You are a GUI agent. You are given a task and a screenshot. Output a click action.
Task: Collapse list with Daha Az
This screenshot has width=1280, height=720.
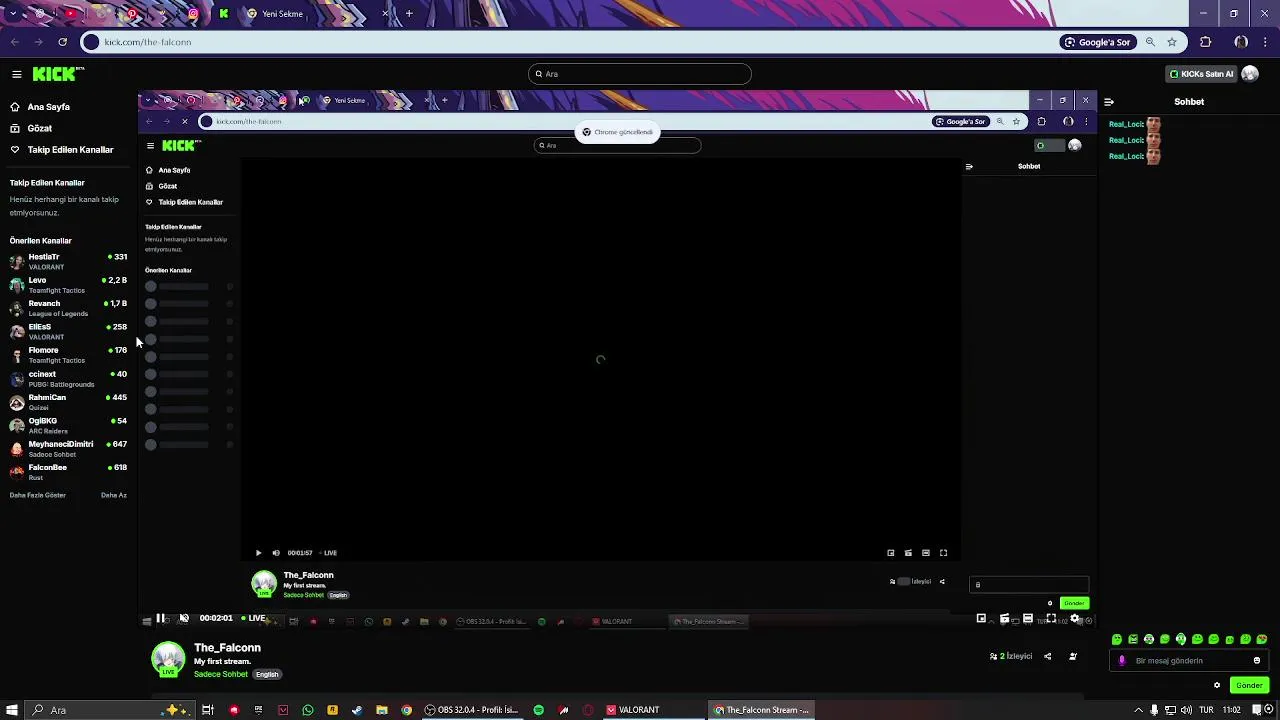coord(114,495)
